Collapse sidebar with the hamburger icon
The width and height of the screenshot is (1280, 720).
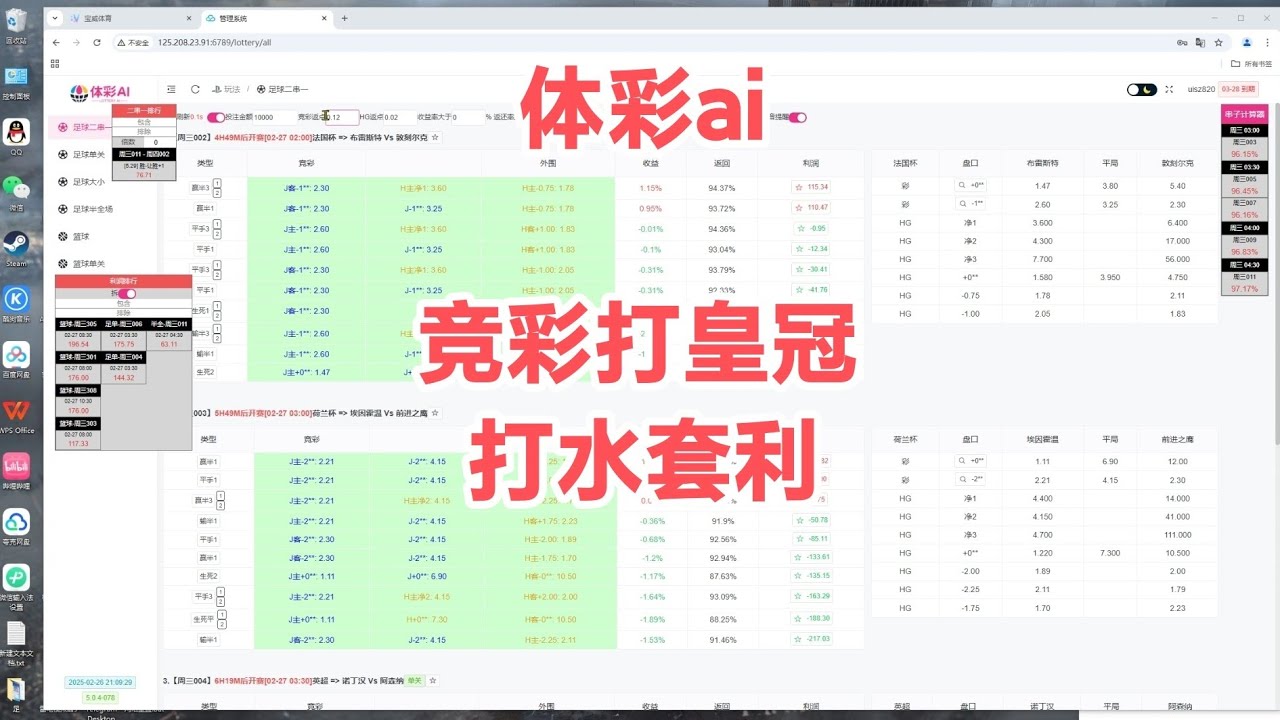[171, 89]
